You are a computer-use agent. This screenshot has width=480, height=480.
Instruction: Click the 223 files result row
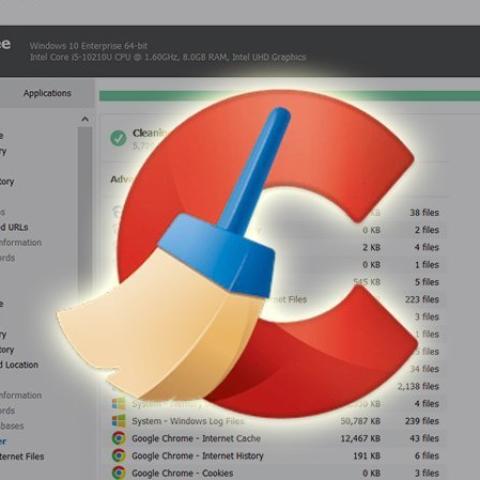coord(422,299)
